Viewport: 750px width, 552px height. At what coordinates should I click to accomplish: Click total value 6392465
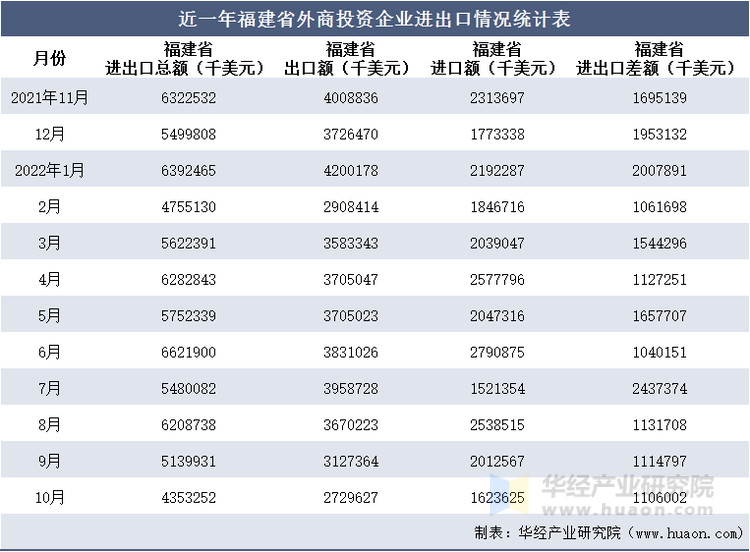tap(188, 171)
